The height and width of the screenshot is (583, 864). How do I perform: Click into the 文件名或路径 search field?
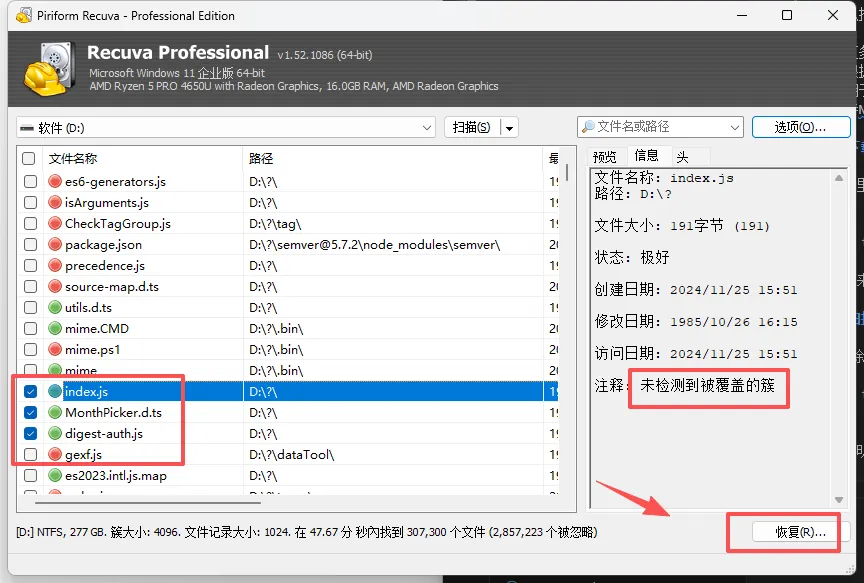click(x=660, y=127)
